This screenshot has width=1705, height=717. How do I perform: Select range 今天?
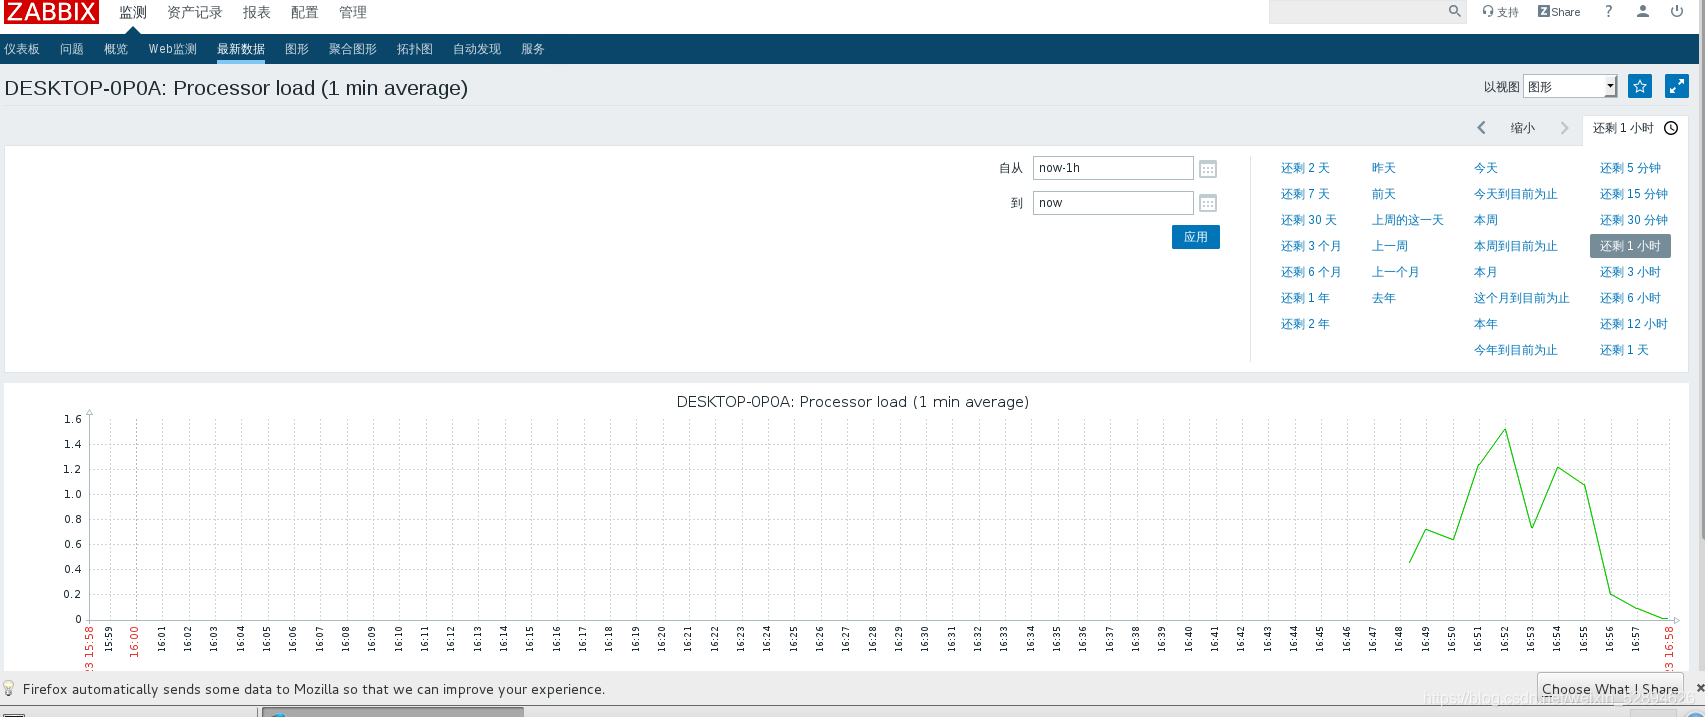click(x=1486, y=168)
